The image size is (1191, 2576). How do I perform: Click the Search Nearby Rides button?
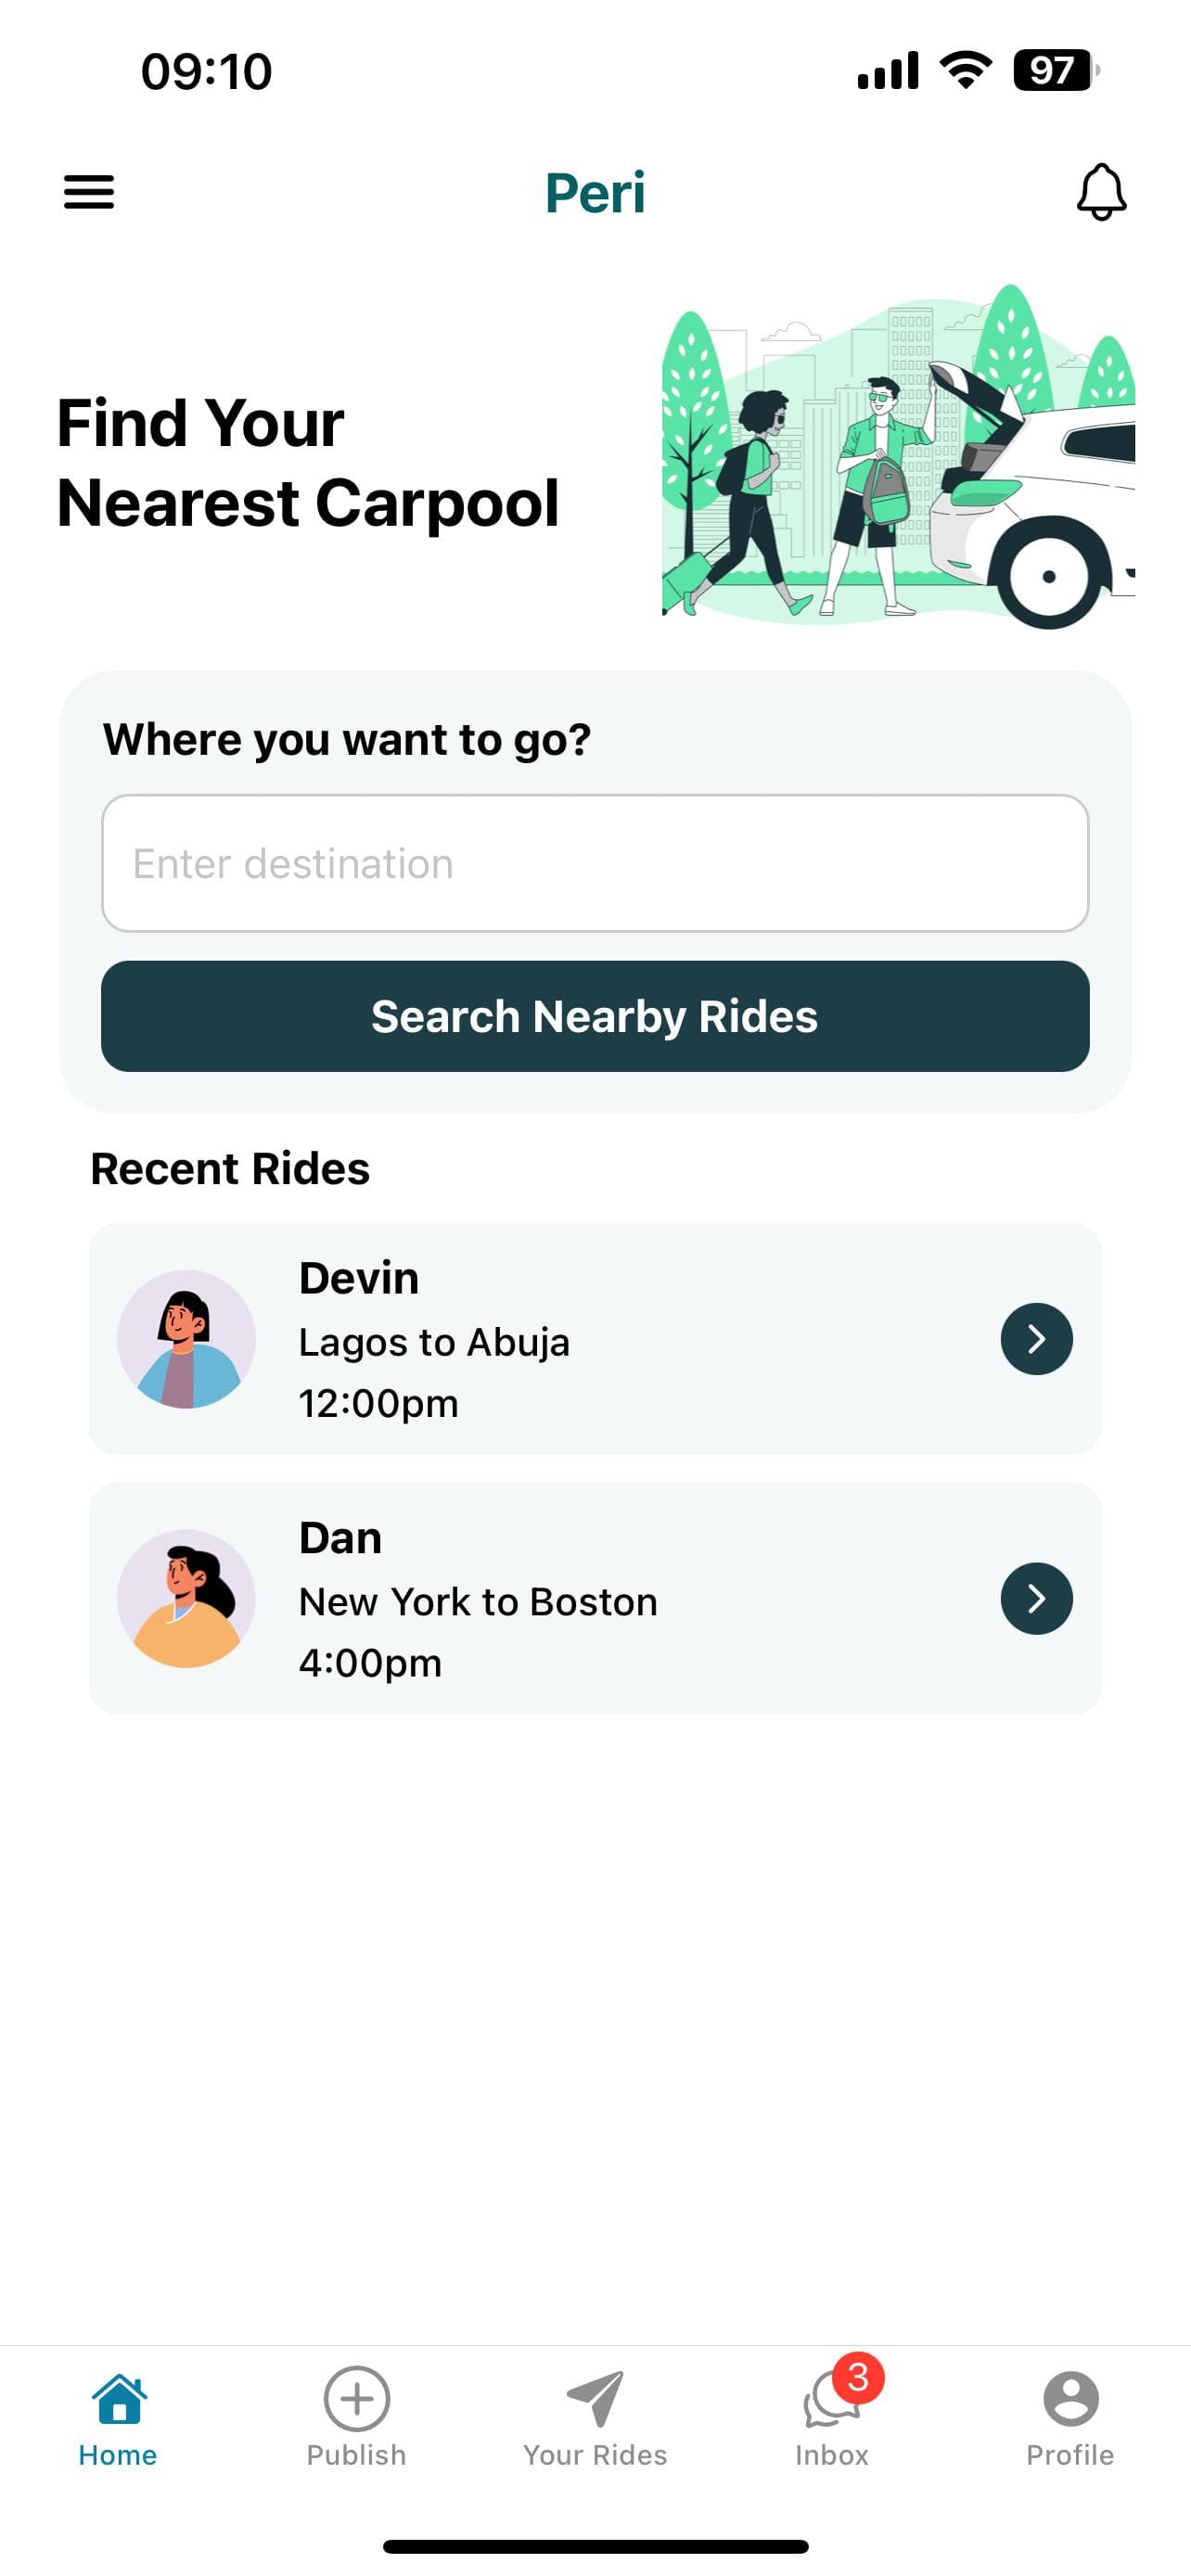(595, 1016)
